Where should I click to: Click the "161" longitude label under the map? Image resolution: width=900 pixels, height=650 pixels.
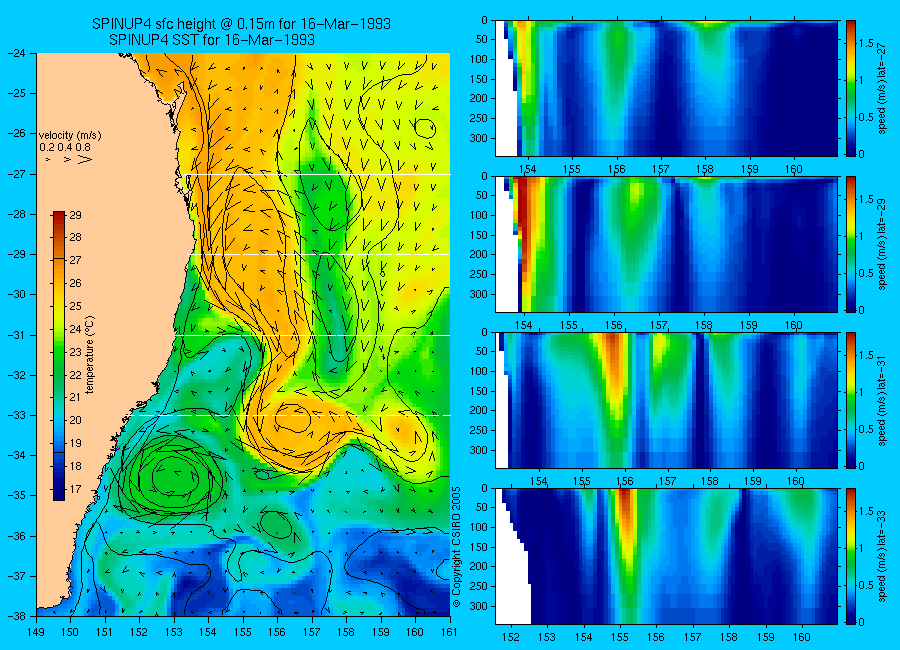pyautogui.click(x=449, y=632)
